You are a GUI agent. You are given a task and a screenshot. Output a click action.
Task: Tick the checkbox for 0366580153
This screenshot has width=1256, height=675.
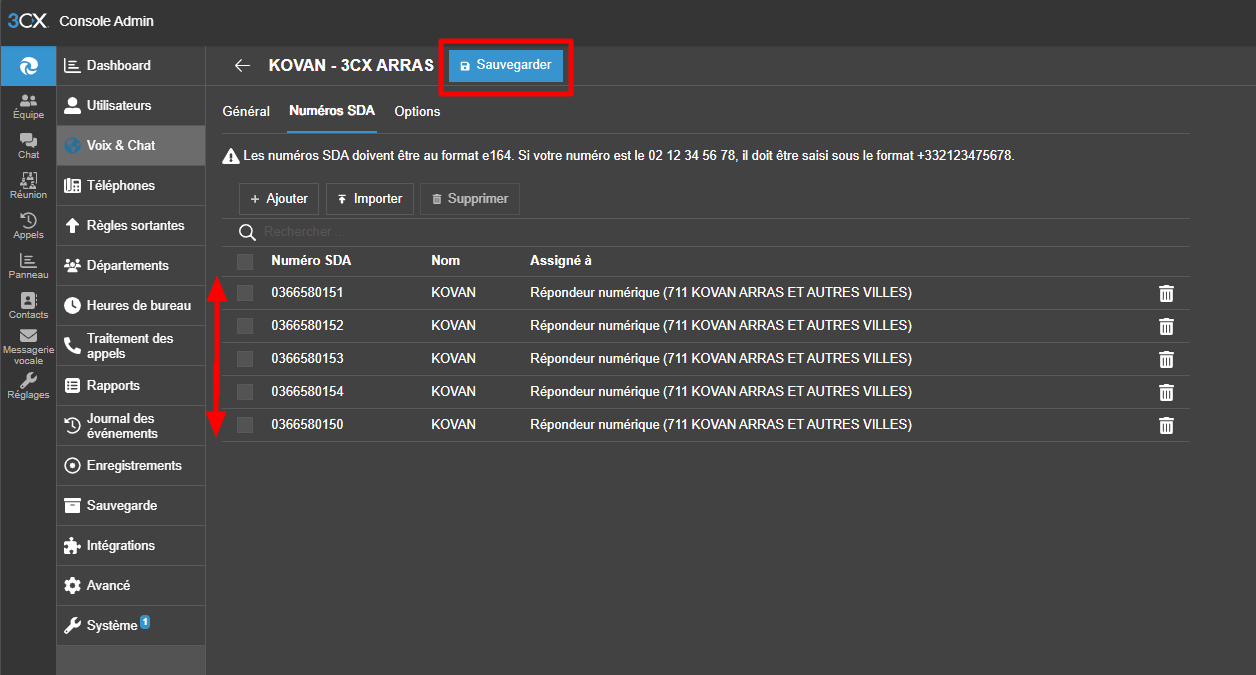point(245,358)
